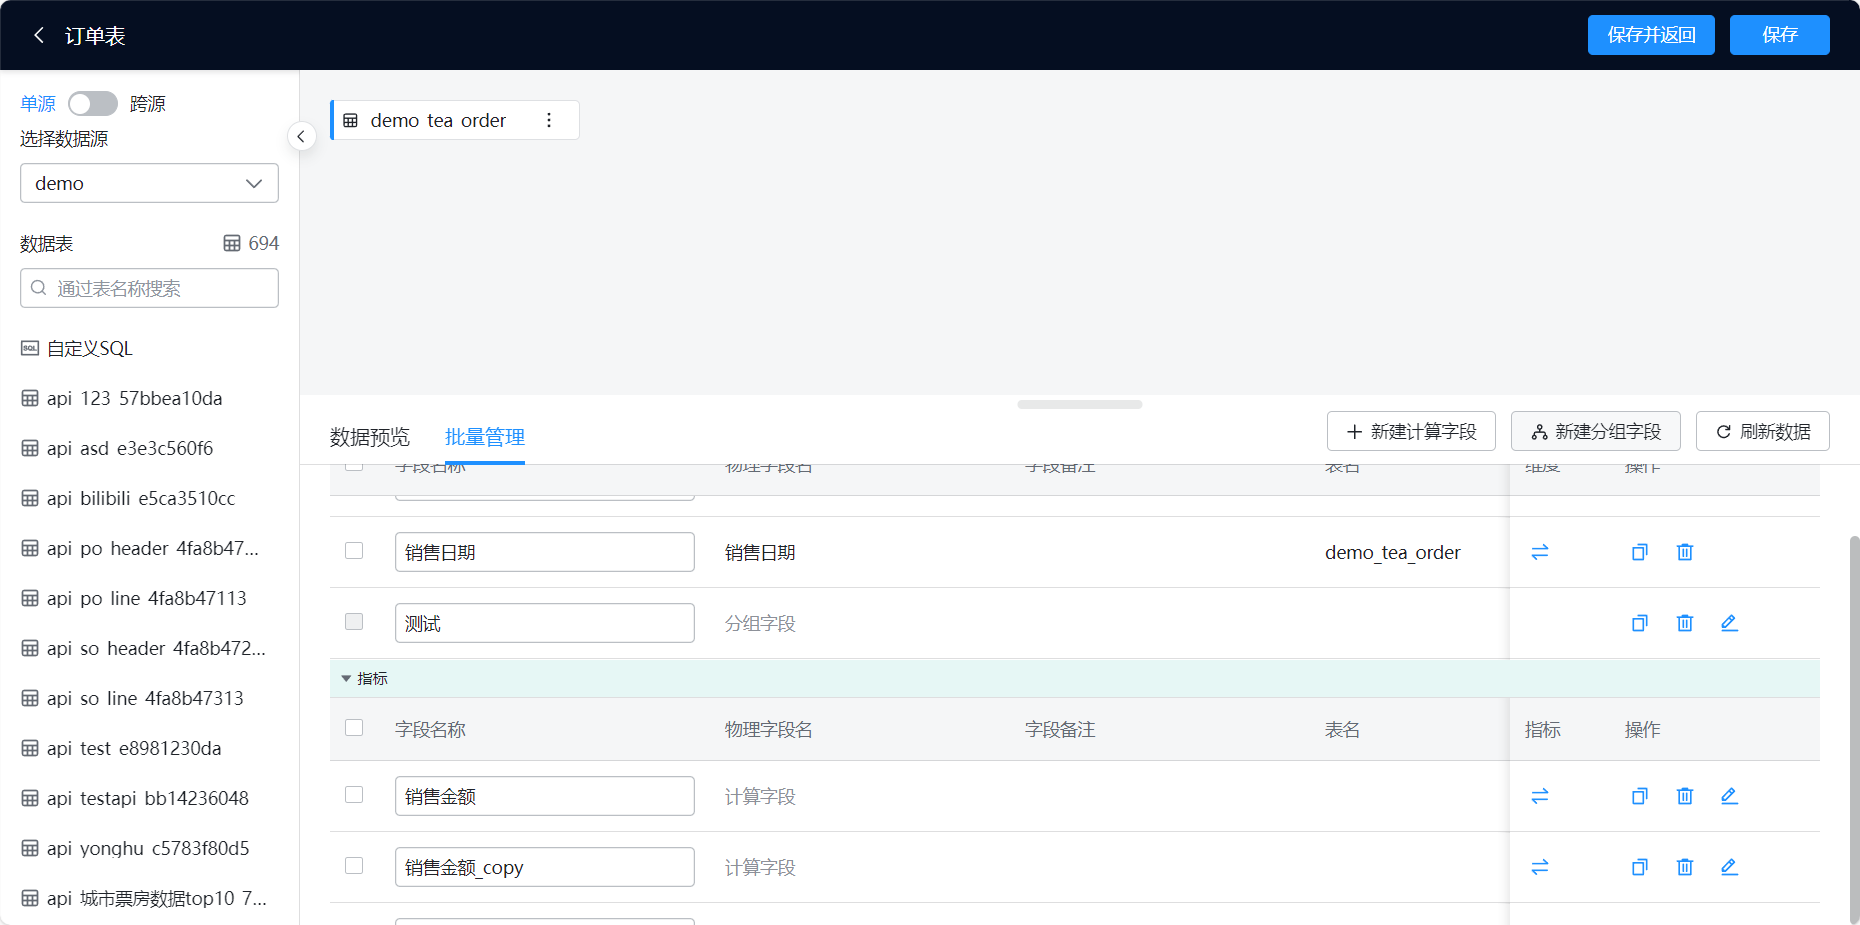
Task: Collapse the left sidebar with the chevron
Action: pyautogui.click(x=301, y=136)
